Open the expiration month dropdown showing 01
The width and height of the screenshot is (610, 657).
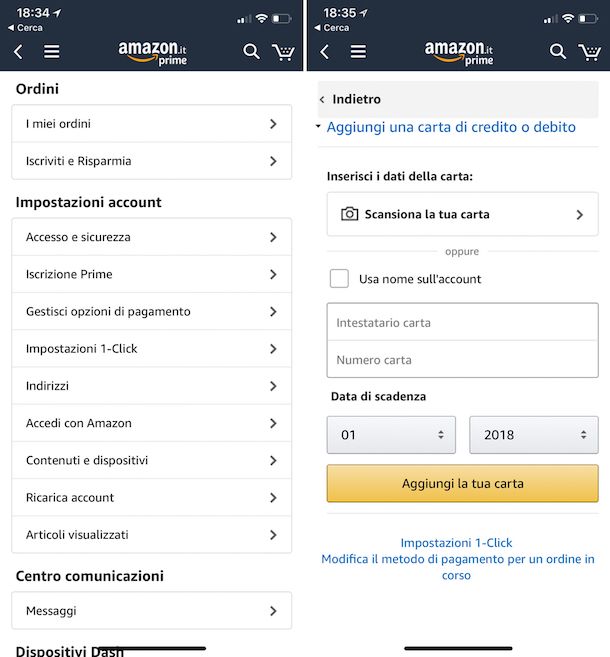click(391, 435)
